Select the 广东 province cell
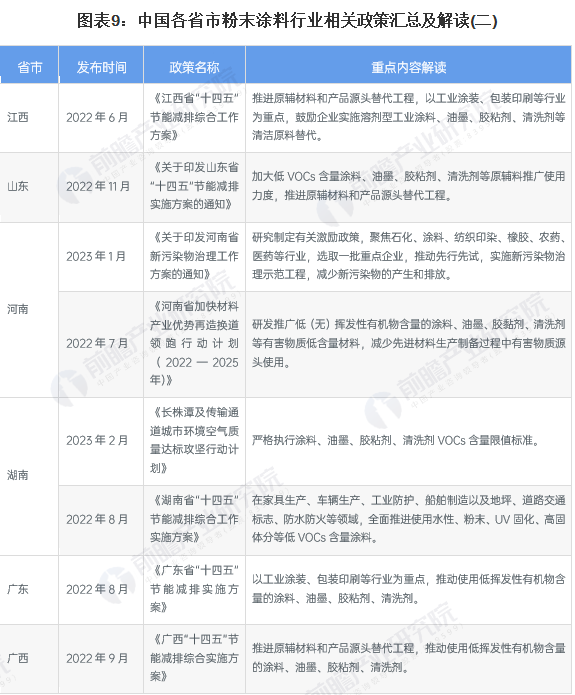The height and width of the screenshot is (695, 575). click(18, 589)
